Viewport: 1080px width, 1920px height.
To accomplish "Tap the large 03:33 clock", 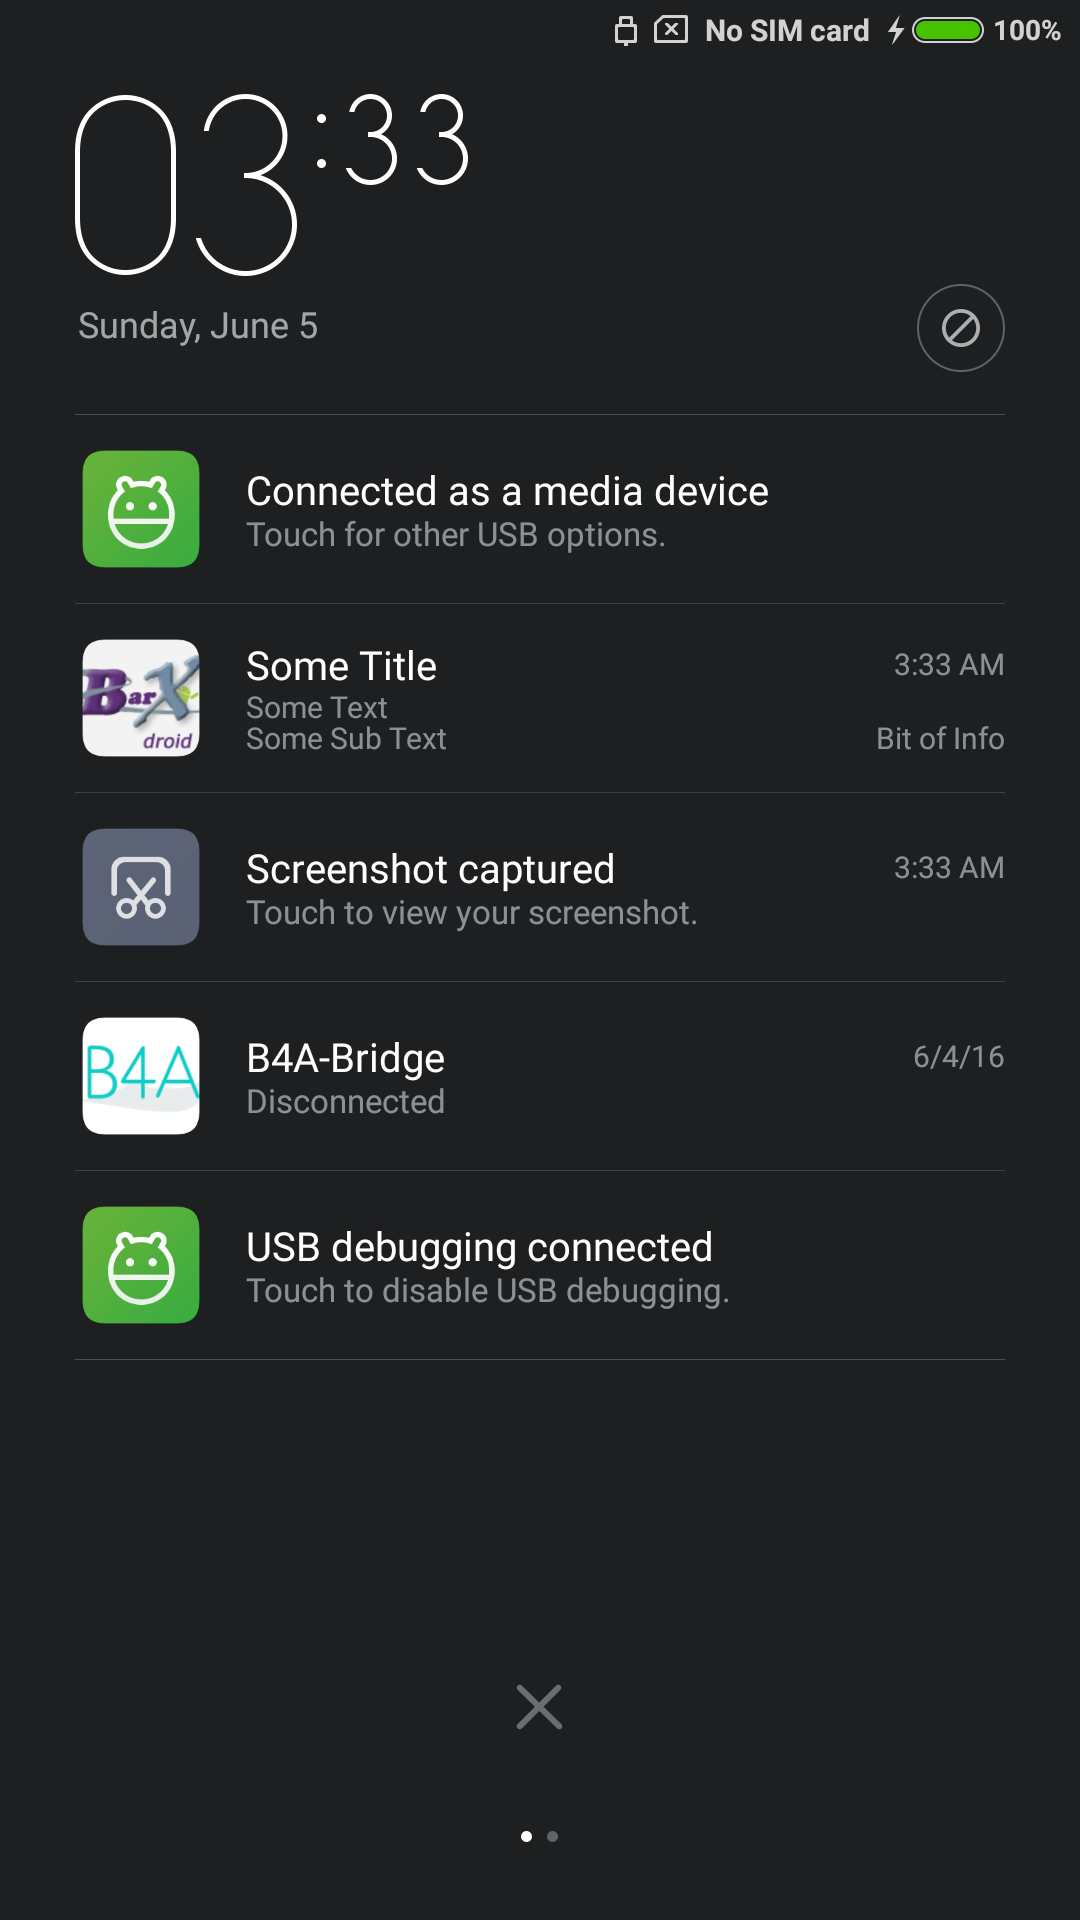I will (270, 183).
